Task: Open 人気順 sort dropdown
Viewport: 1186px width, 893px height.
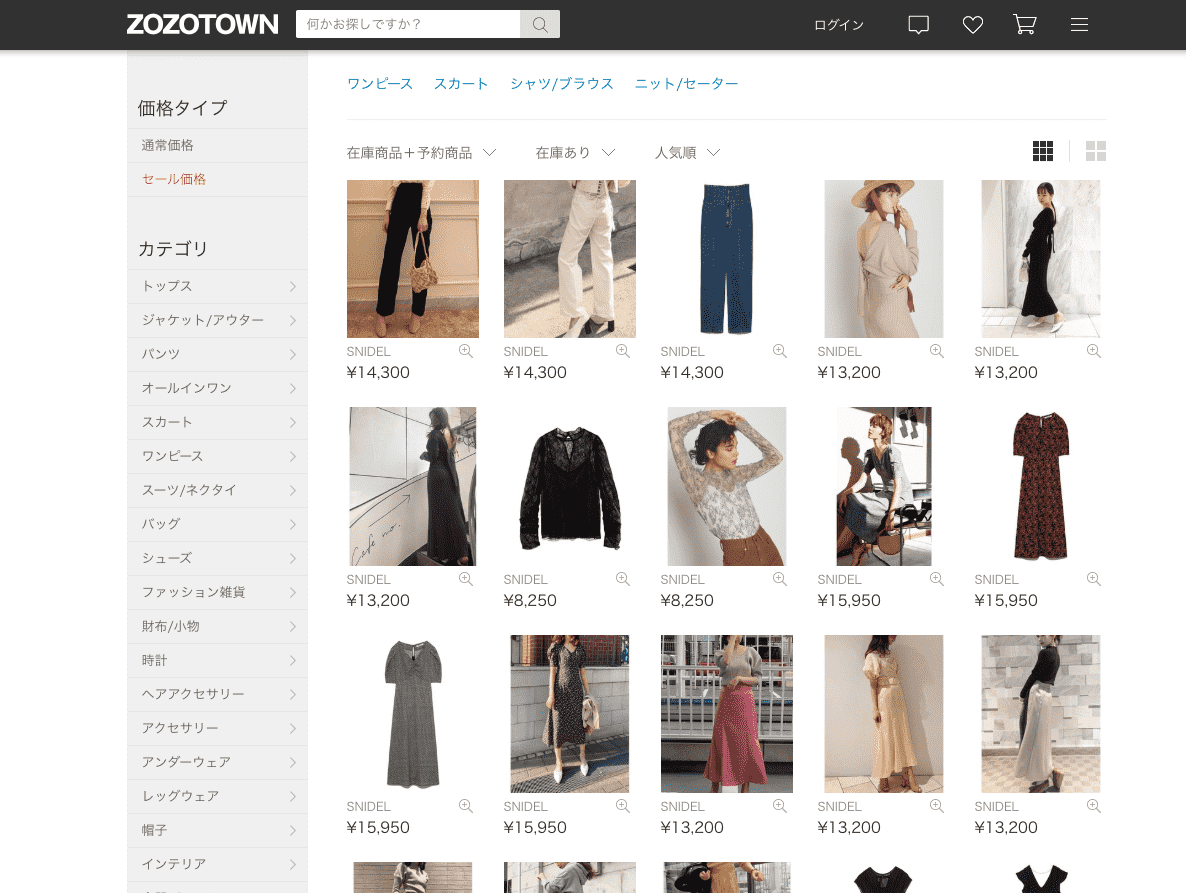Action: coord(687,153)
